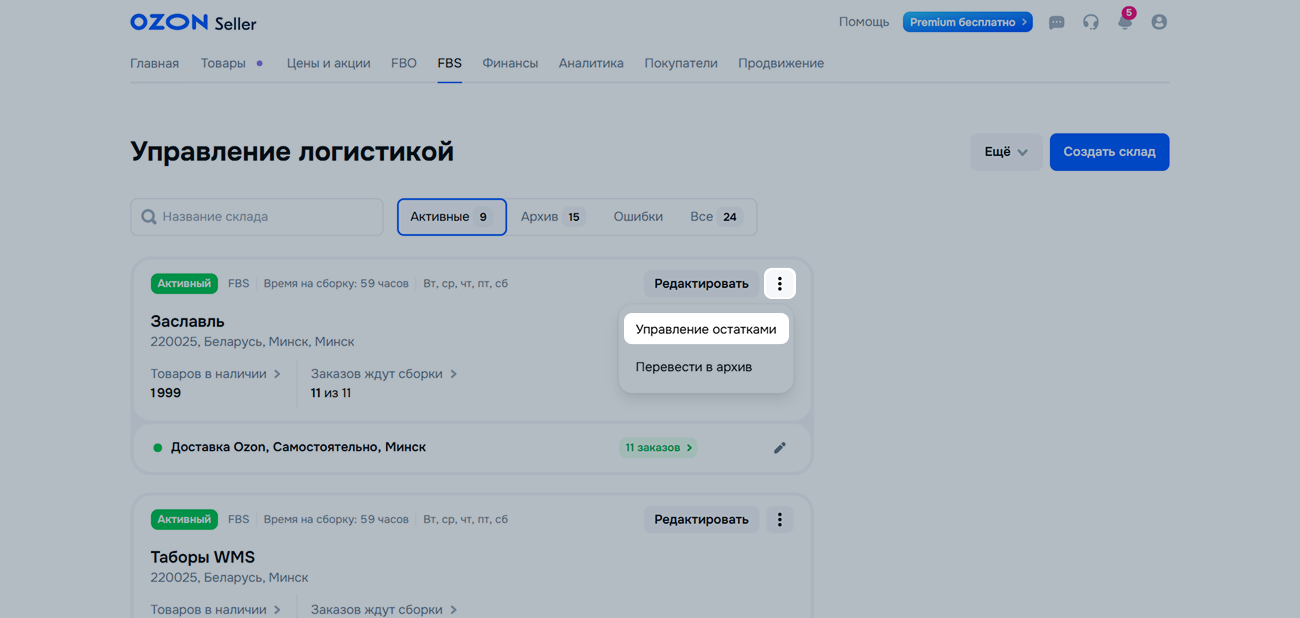The width and height of the screenshot is (1300, 618).
Task: Switch to the Архив tab
Action: click(x=552, y=217)
